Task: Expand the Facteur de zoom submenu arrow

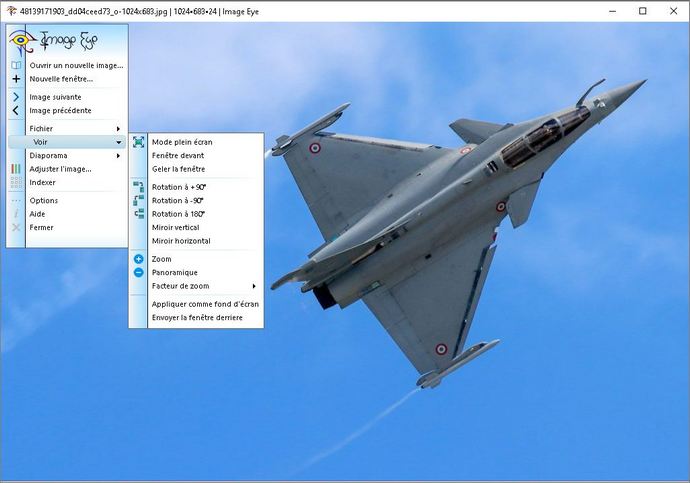Action: [x=254, y=286]
